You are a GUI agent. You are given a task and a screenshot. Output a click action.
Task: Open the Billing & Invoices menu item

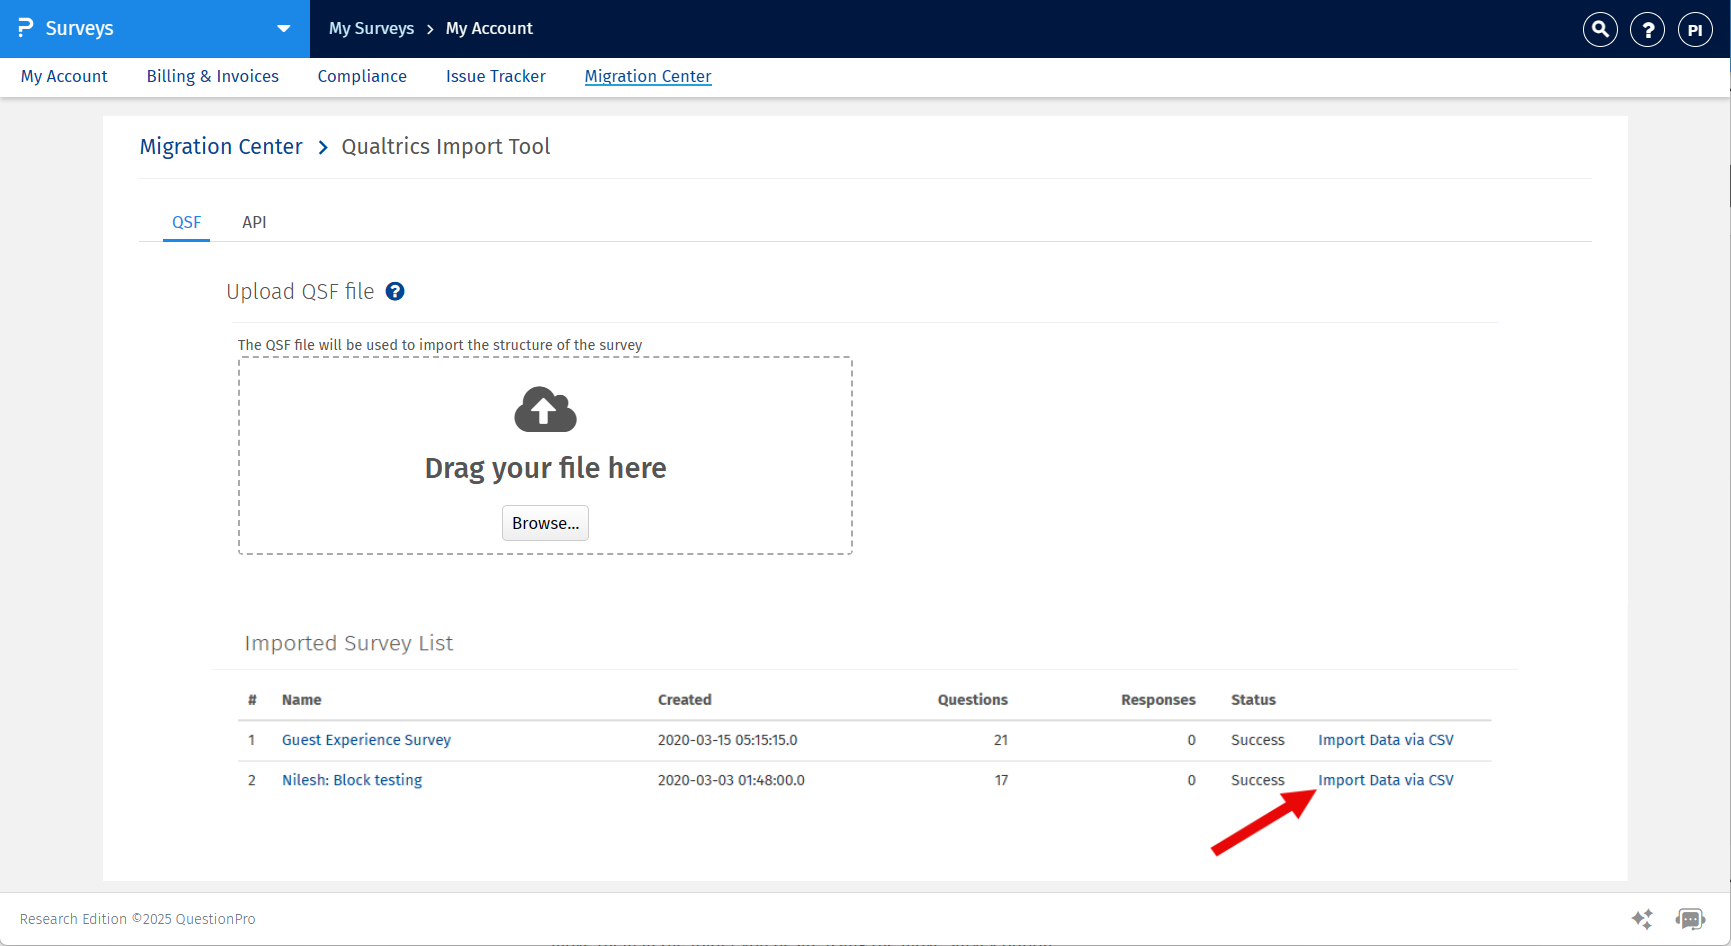click(x=212, y=76)
